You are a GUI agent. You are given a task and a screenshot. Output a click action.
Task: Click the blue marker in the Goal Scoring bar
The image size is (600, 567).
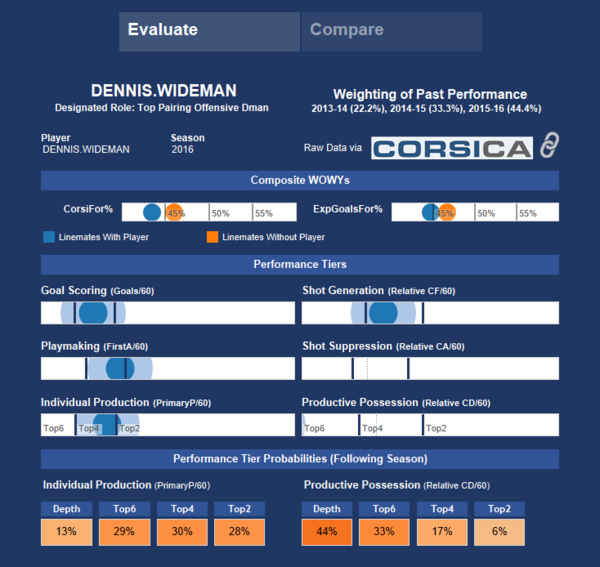[x=92, y=312]
